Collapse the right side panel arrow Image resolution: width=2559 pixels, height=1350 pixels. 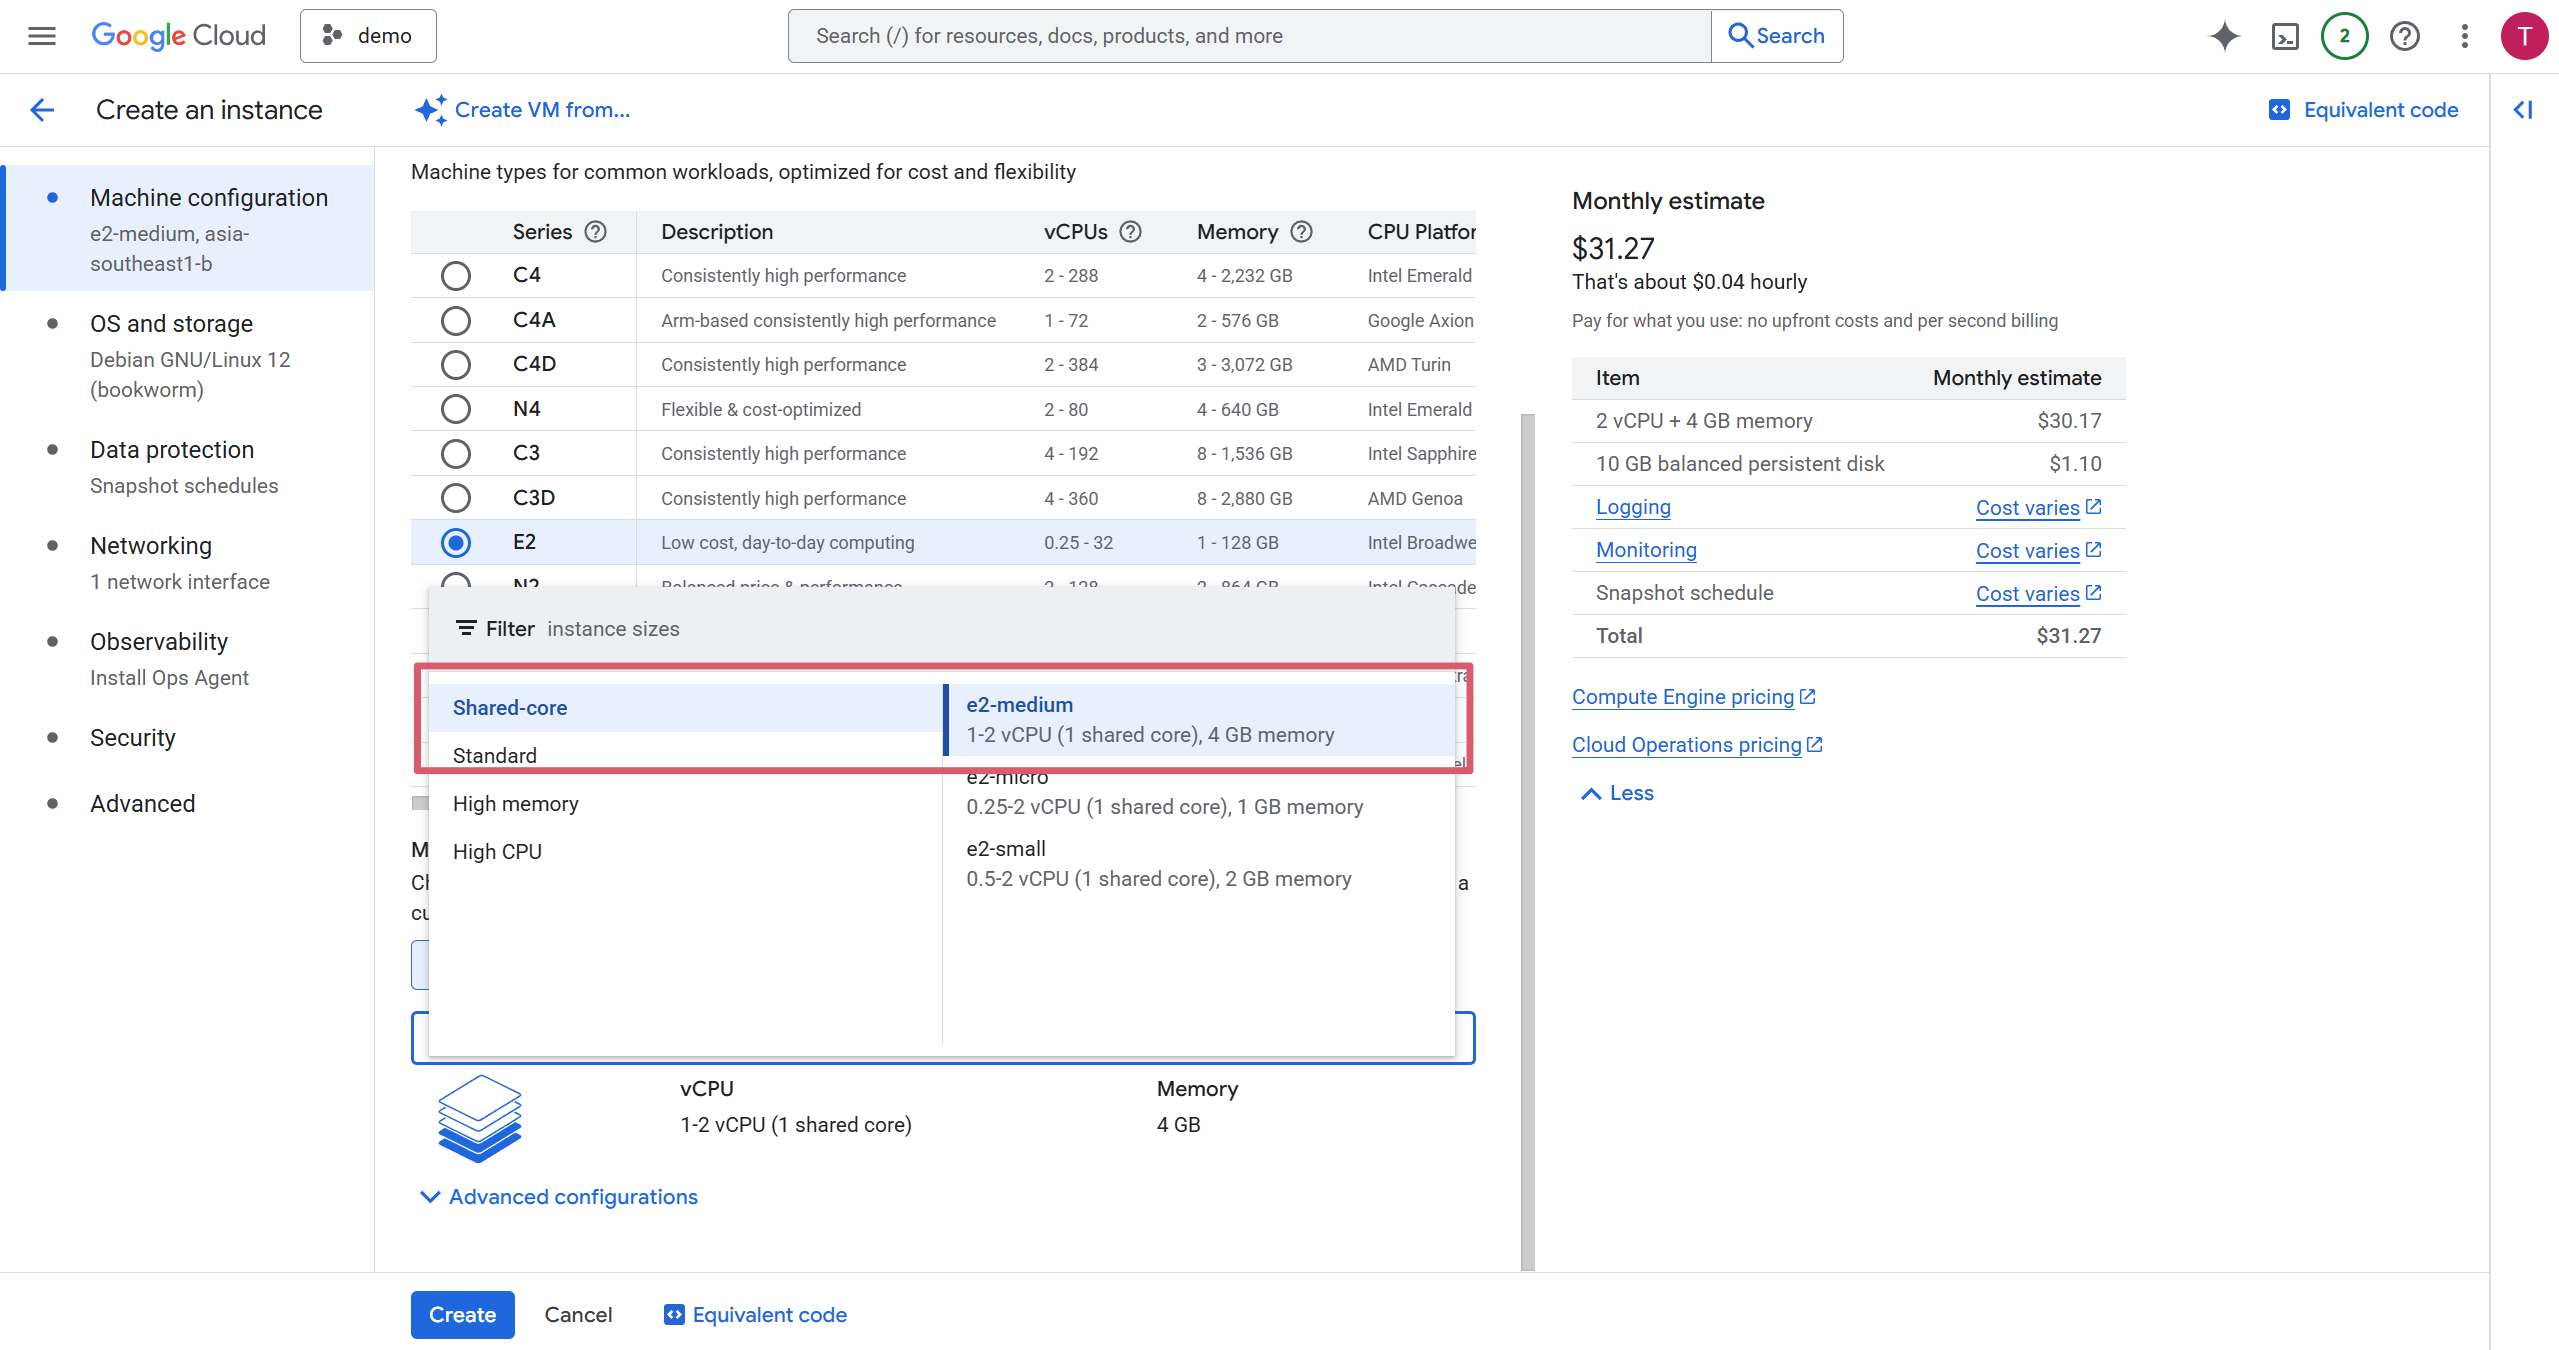coord(2523,110)
